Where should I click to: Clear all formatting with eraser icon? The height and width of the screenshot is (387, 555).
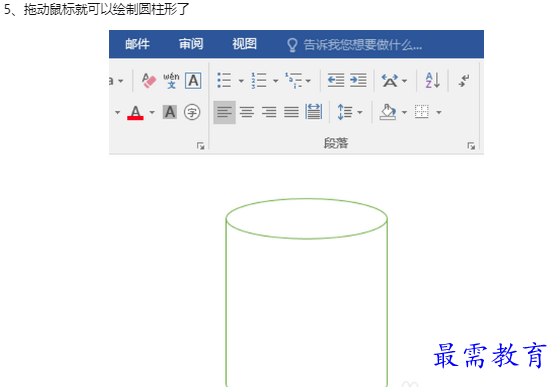tap(149, 80)
